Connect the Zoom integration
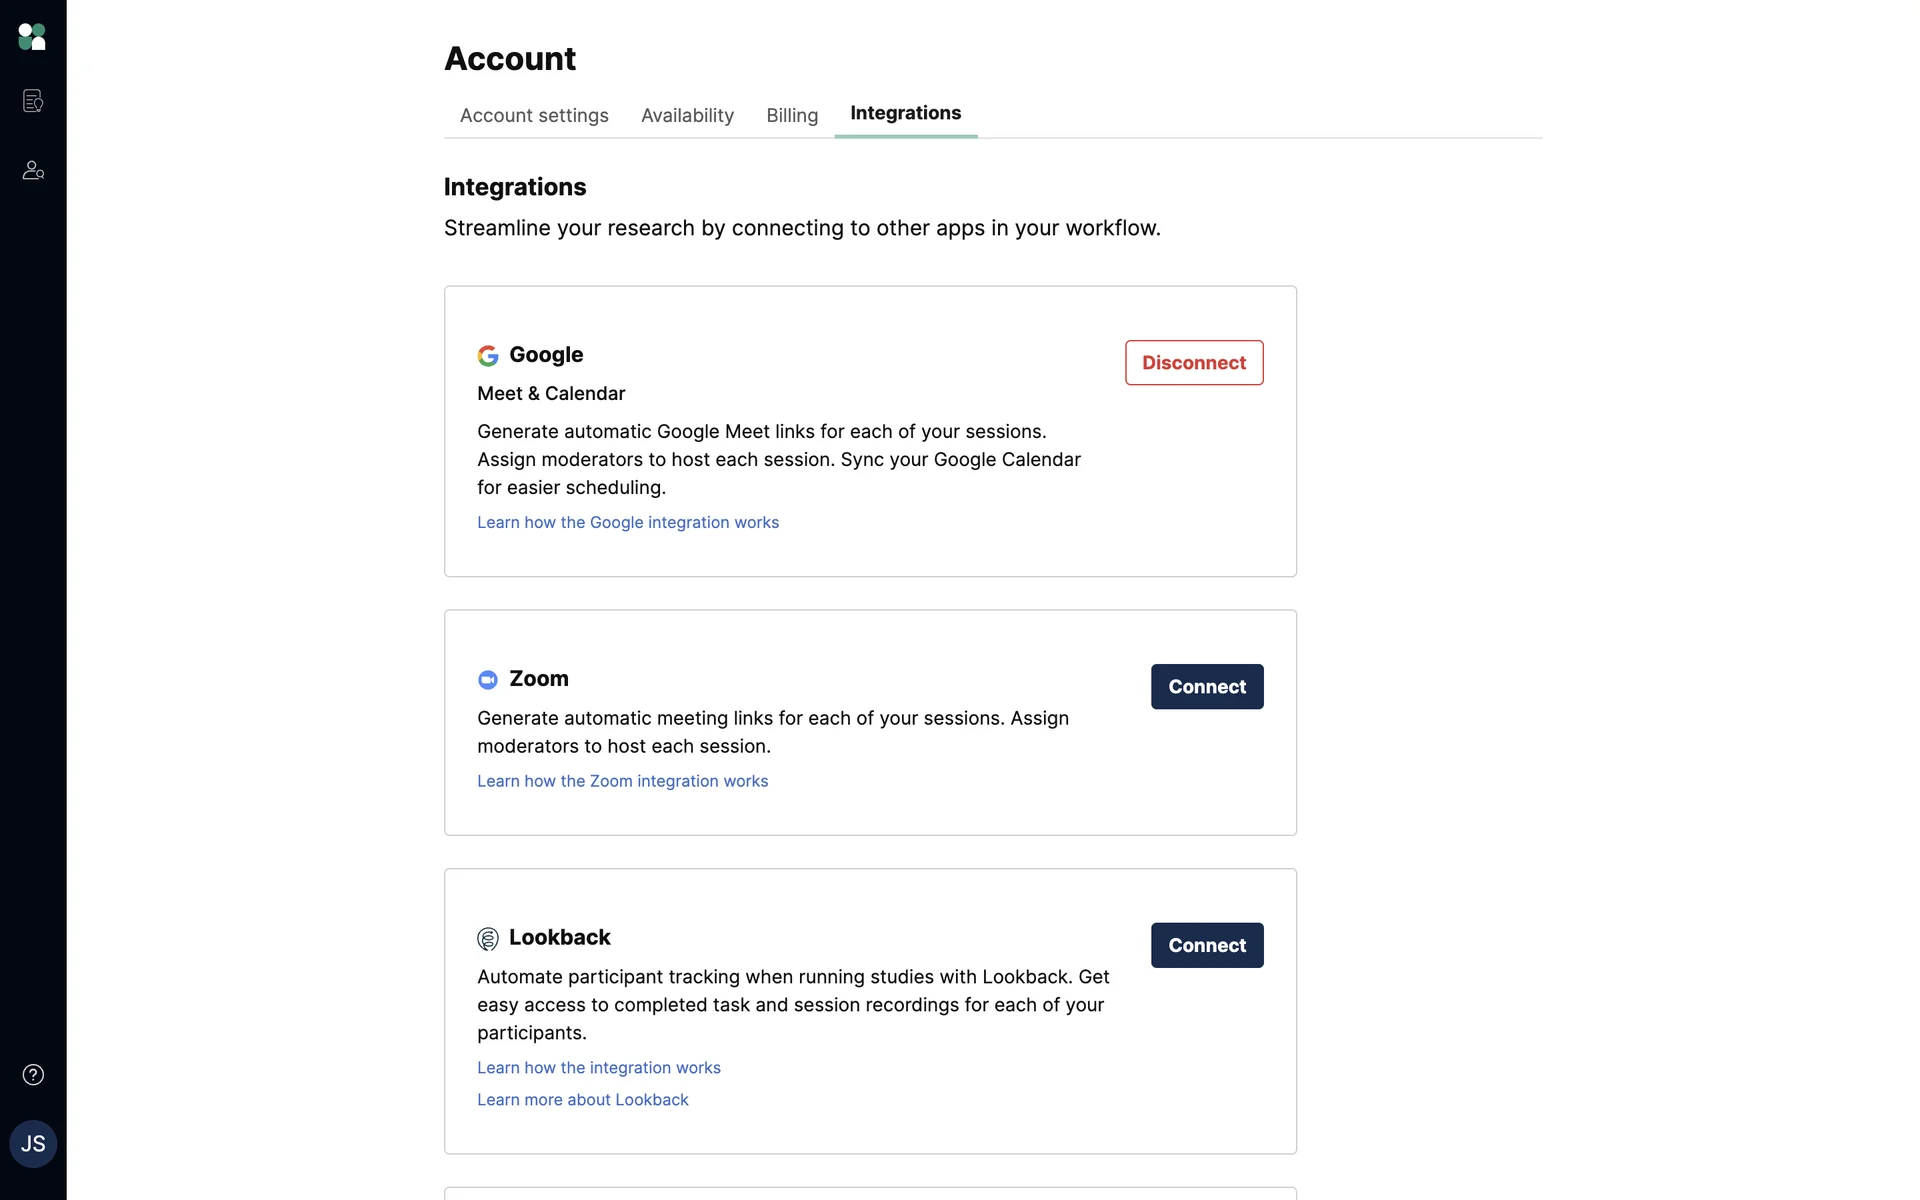 coord(1207,687)
